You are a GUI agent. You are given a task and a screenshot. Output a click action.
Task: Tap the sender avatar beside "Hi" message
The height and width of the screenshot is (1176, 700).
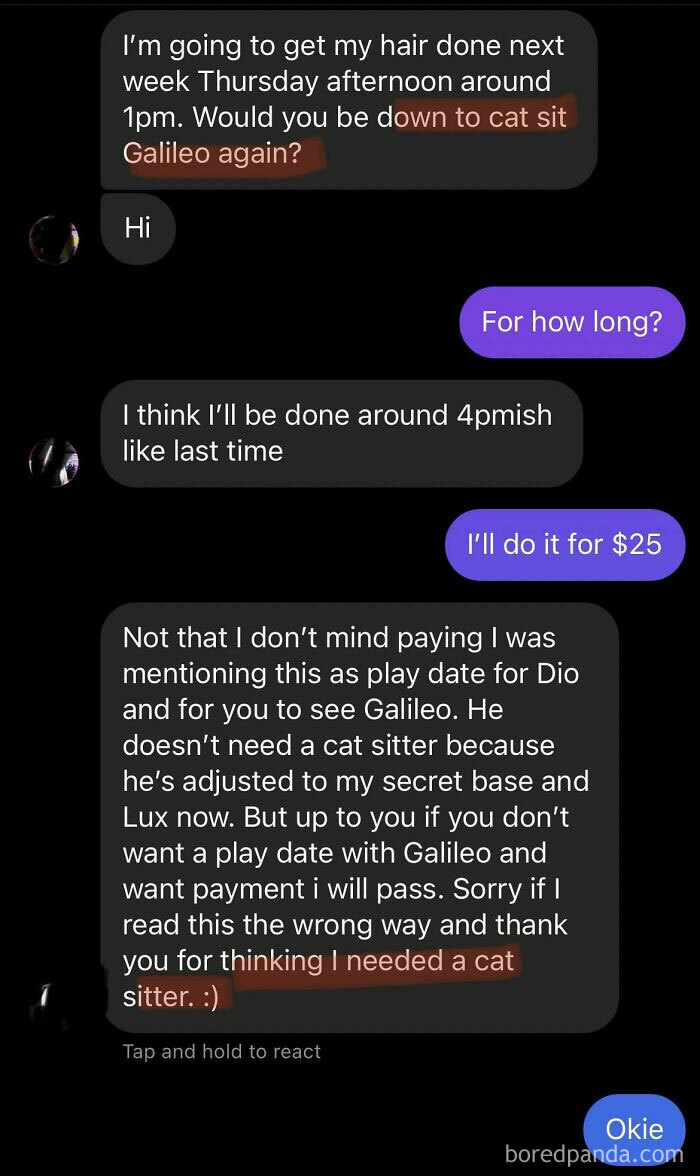(54, 240)
